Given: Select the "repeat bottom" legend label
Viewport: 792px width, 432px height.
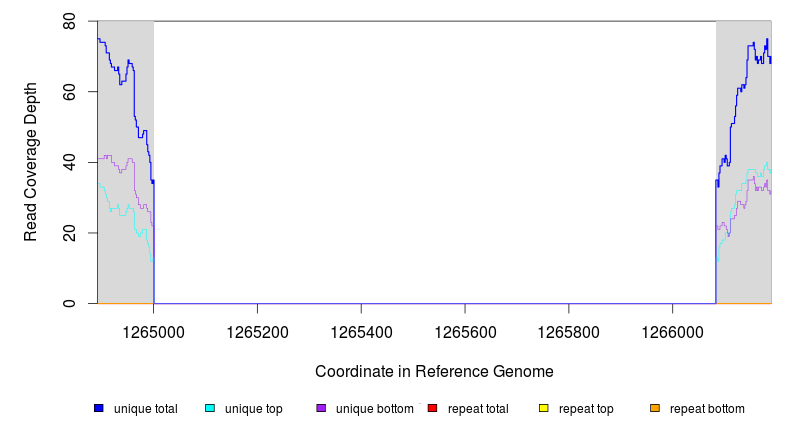Looking at the screenshot, I should [707, 409].
